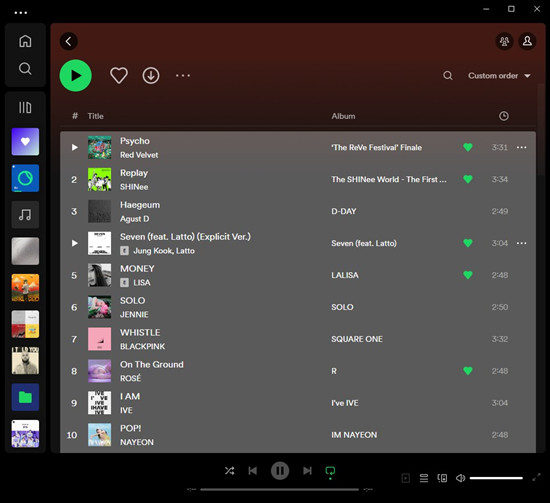Screen dimensions: 550x503
Task: Click the I AM album cover thumbnail
Action: 100,403
